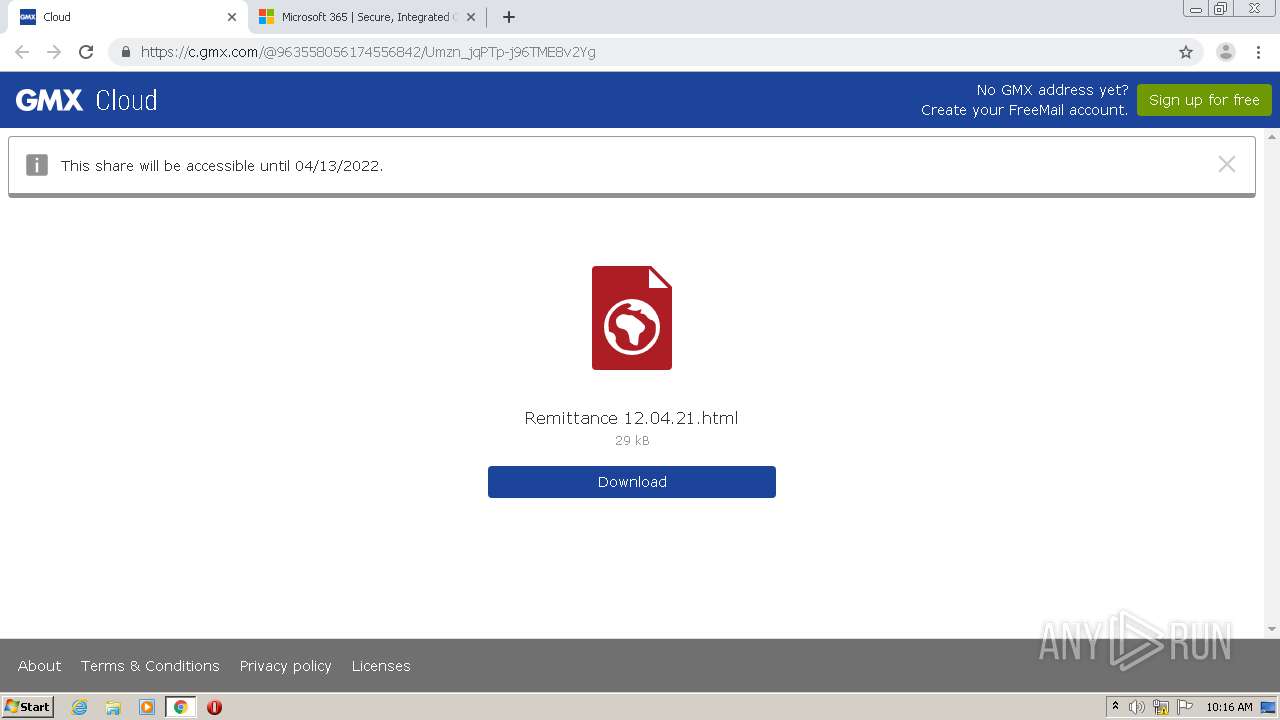The image size is (1280, 720).
Task: Click the Create your FreeMail account text
Action: click(x=1024, y=110)
